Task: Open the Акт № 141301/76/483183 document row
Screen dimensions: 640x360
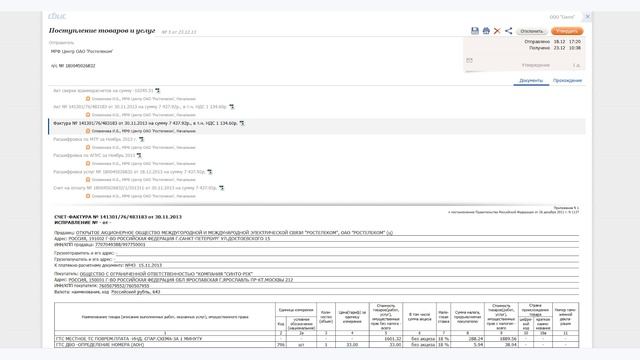Action: coord(140,107)
